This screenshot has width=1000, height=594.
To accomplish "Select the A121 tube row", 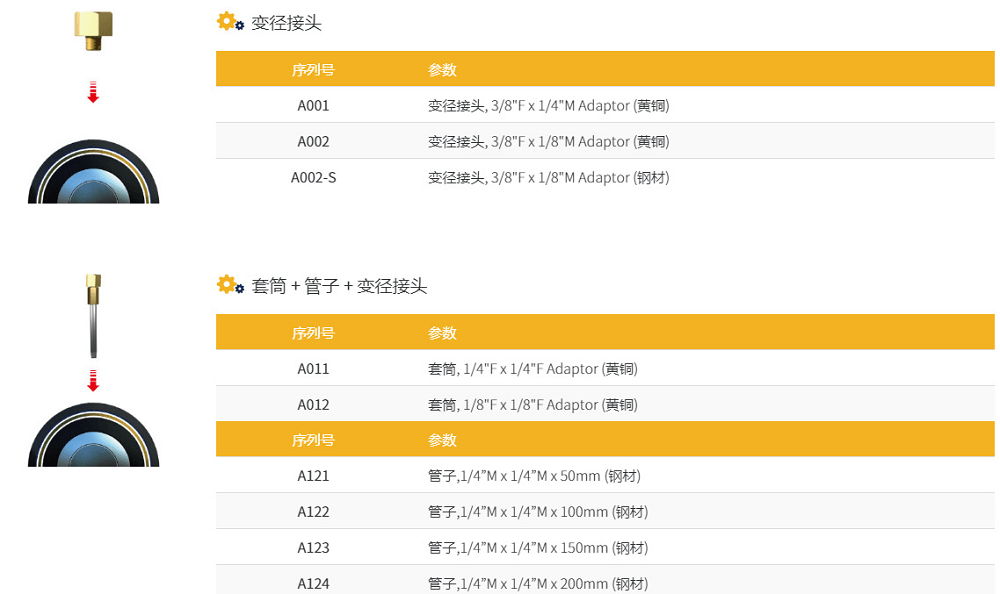I will coord(313,475).
